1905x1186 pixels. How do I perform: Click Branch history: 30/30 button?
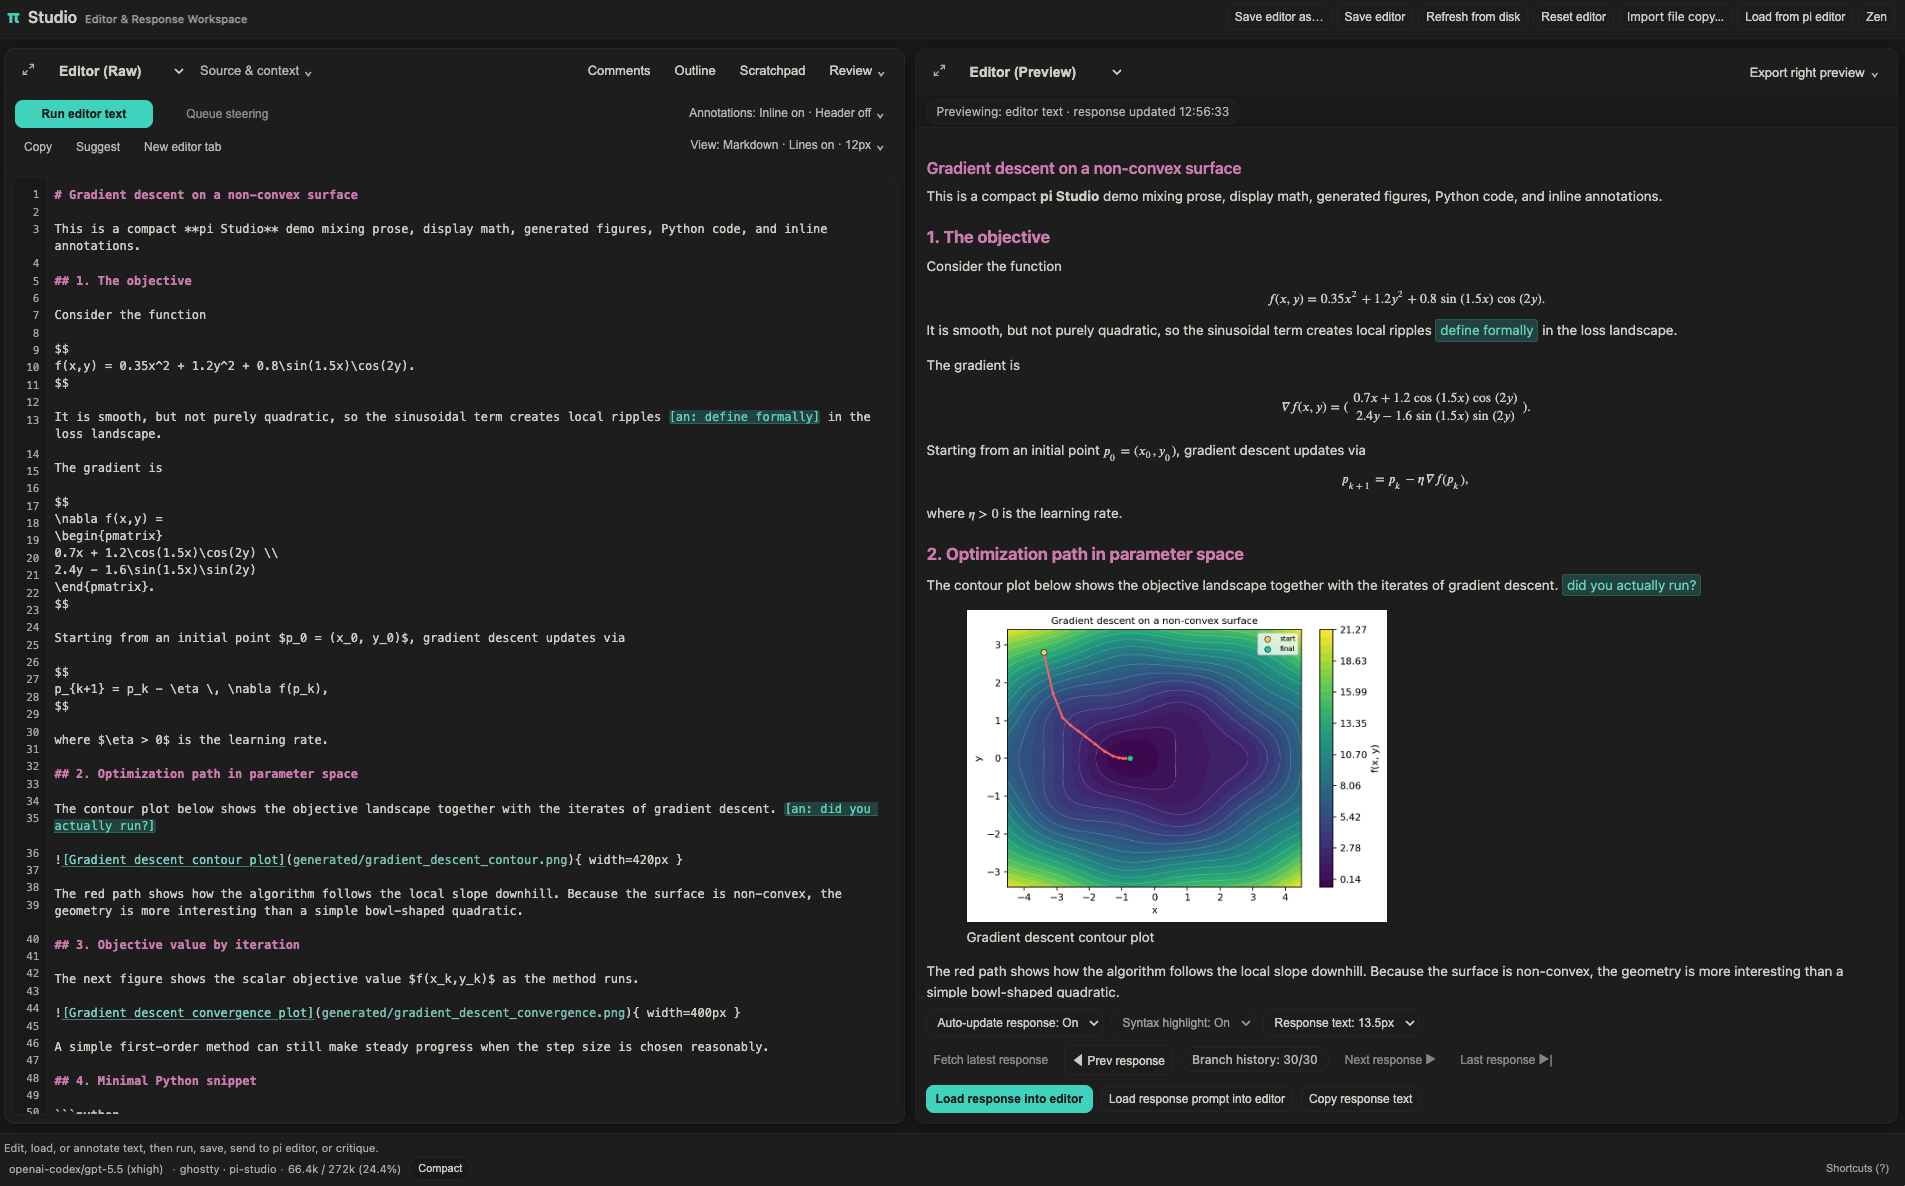pyautogui.click(x=1254, y=1060)
